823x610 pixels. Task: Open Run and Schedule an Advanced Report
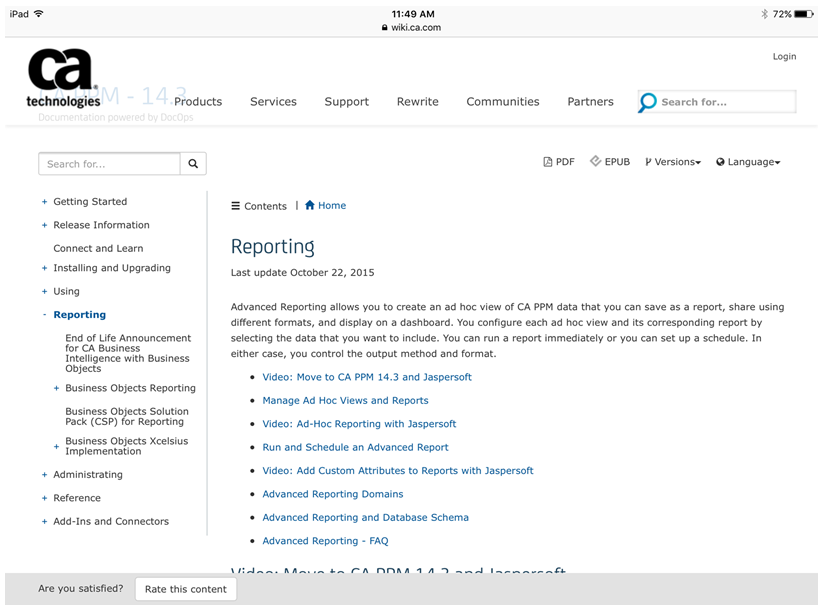tap(355, 447)
